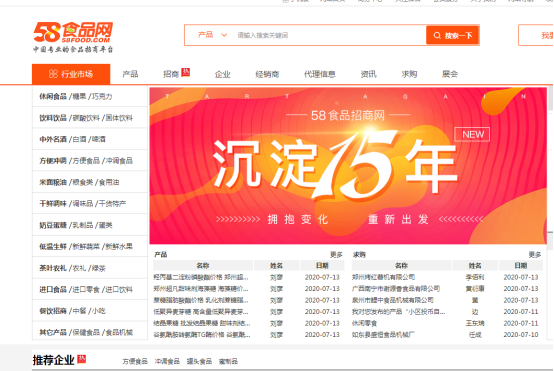Click the 冲调食品 filter under 推荐企业

pyautogui.click(x=167, y=361)
